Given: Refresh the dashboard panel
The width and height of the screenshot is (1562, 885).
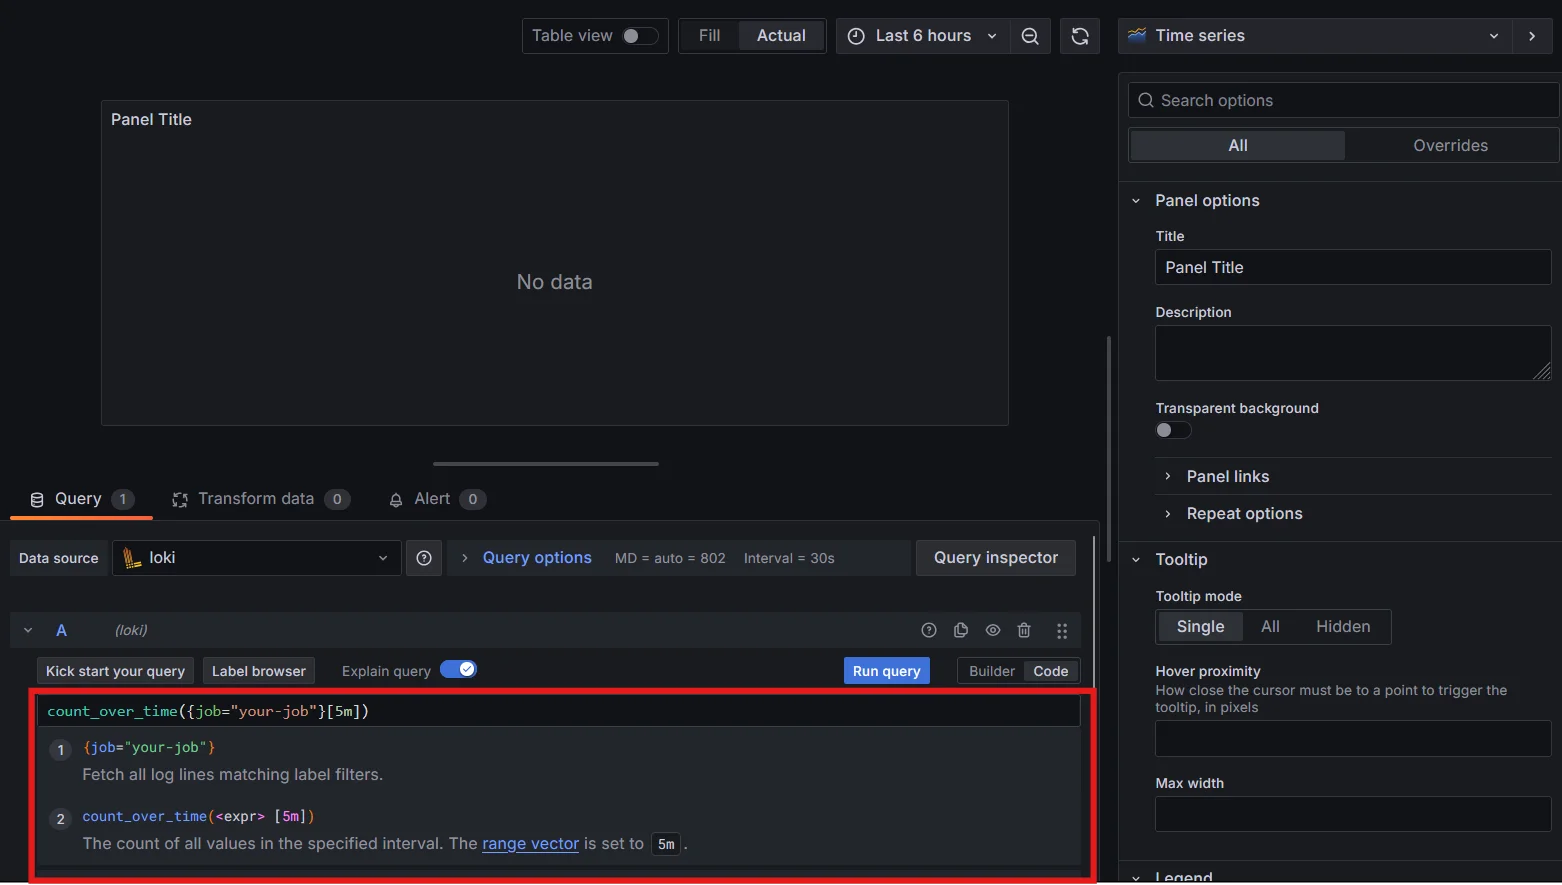Looking at the screenshot, I should (1080, 36).
